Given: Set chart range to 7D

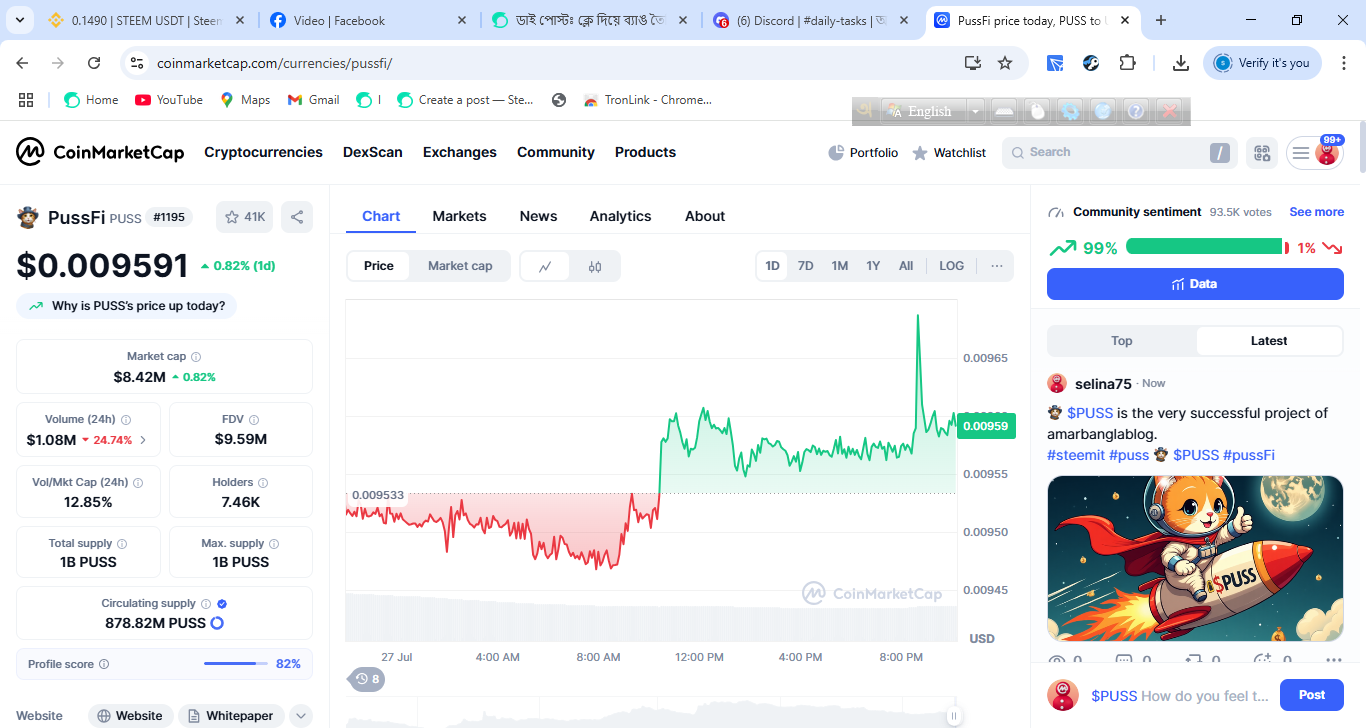Looking at the screenshot, I should coord(805,266).
